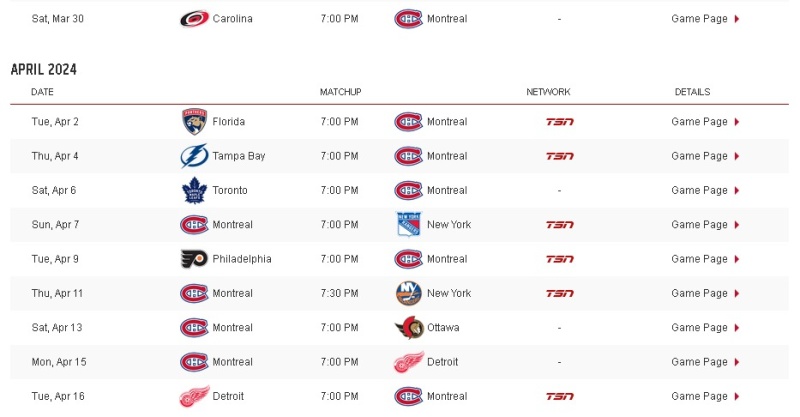Click the TSN logo on the Apr 11 game
800x417 pixels.
(x=560, y=293)
